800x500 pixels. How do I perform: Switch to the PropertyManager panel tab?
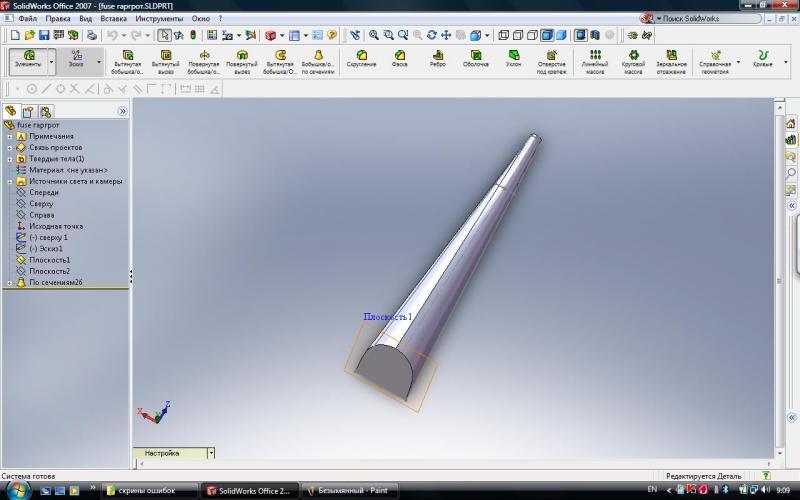(x=29, y=111)
